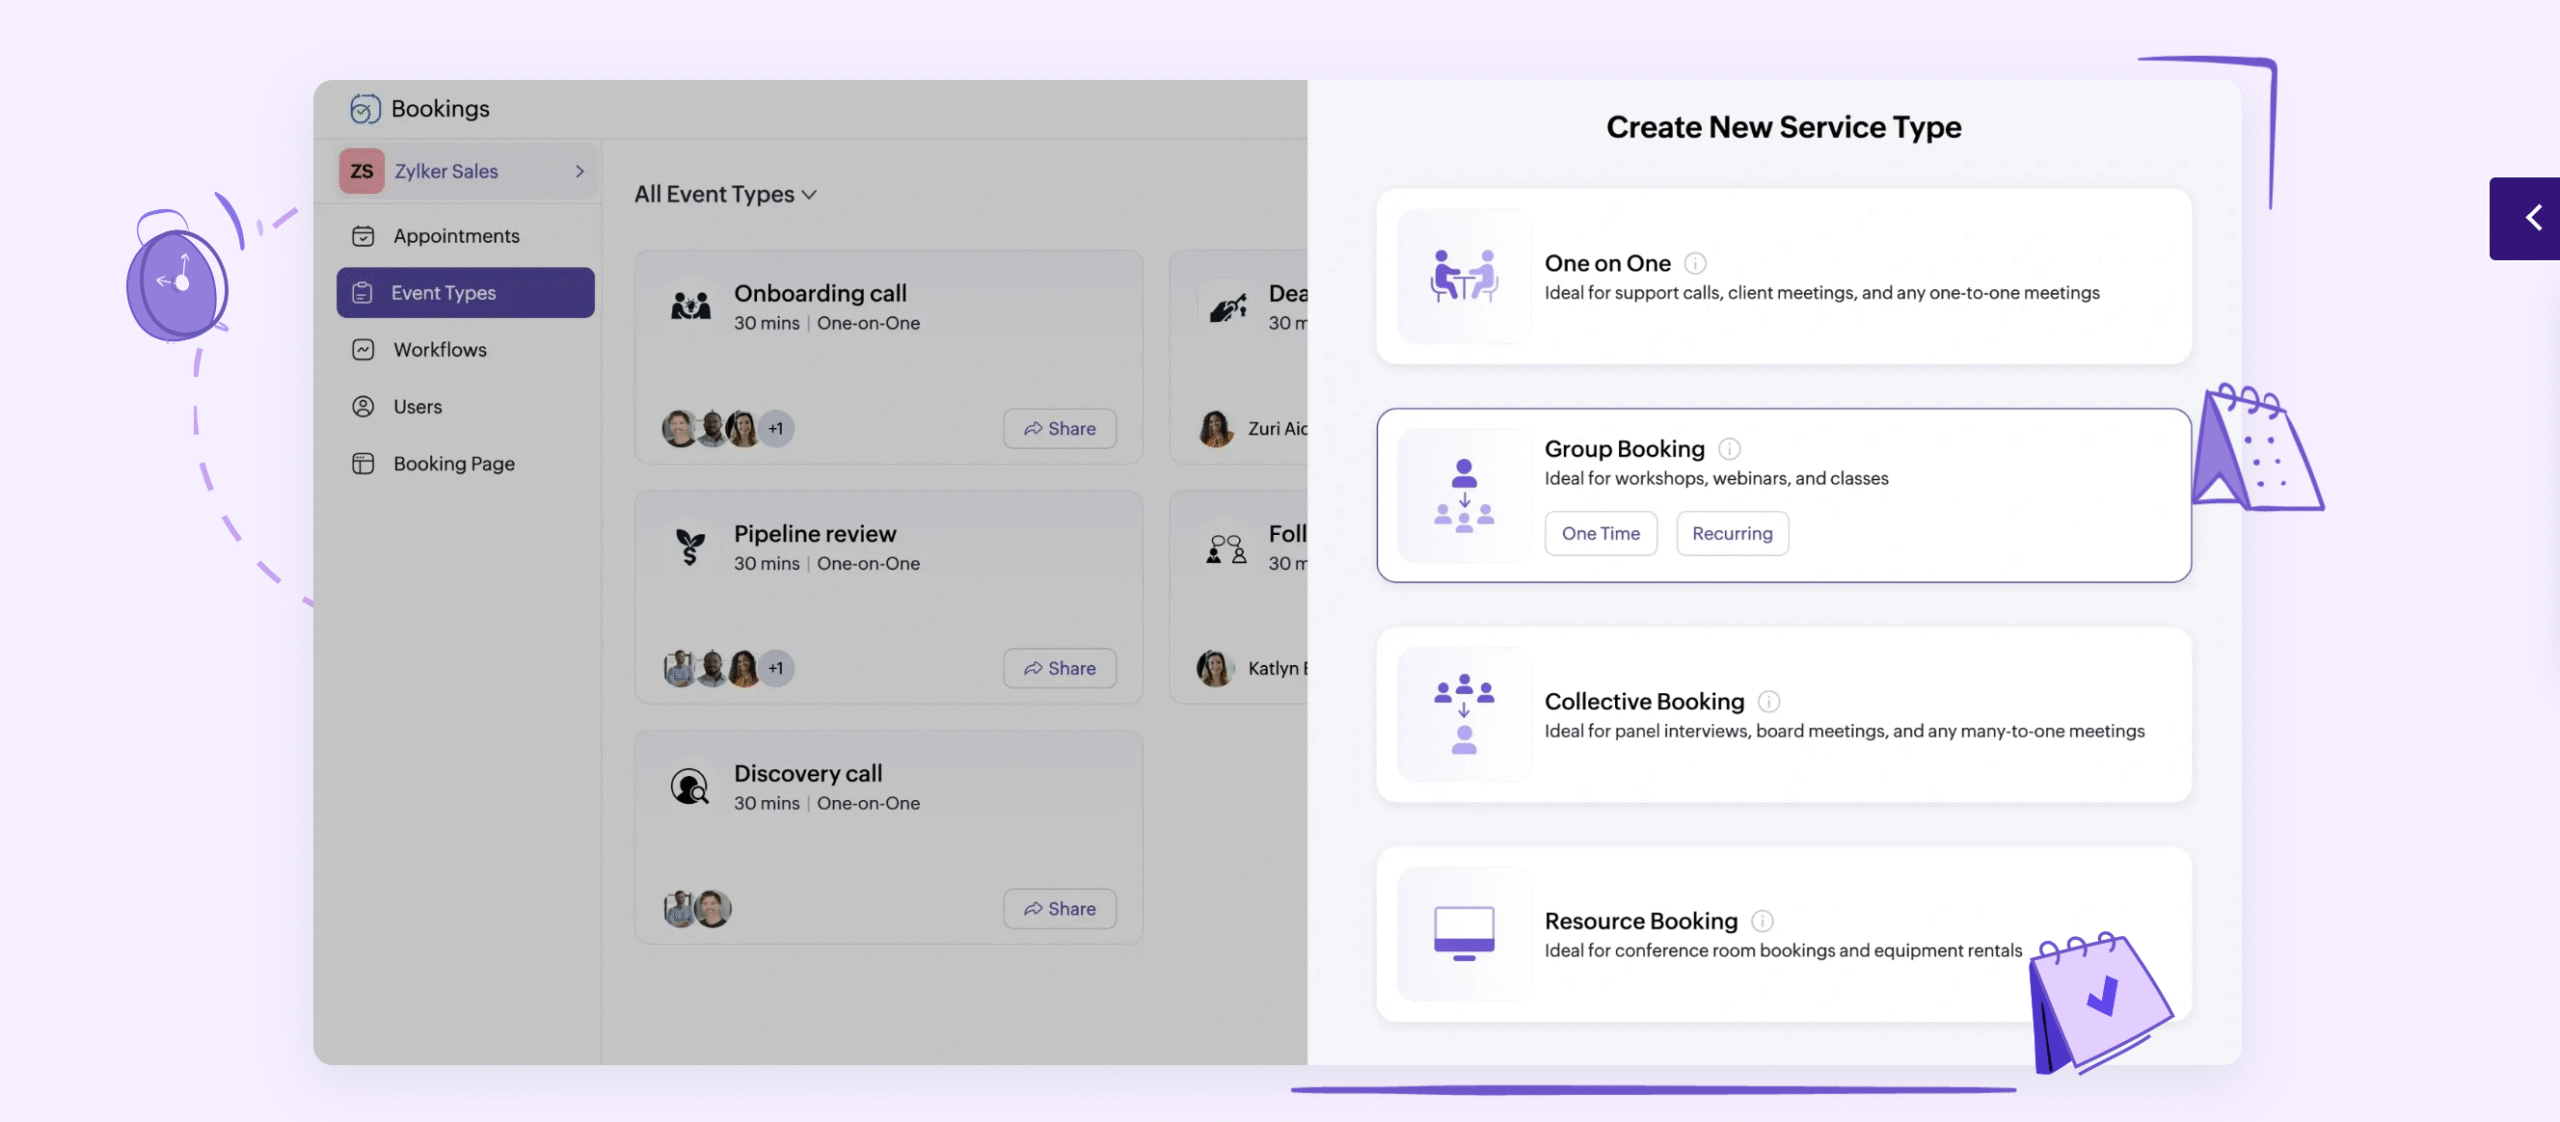Screen dimensions: 2560x1122
Task: Click the Workflows icon
Action: click(363, 349)
